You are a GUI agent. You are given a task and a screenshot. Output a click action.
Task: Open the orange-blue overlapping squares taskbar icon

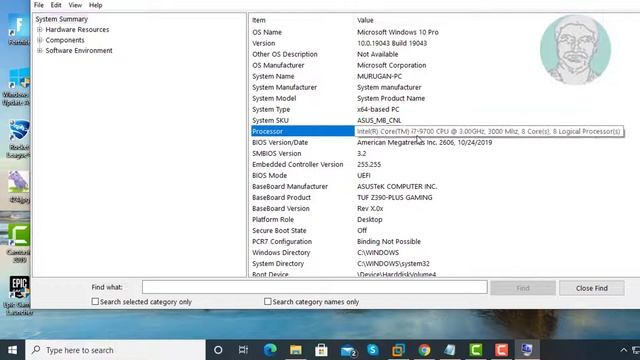coord(398,350)
